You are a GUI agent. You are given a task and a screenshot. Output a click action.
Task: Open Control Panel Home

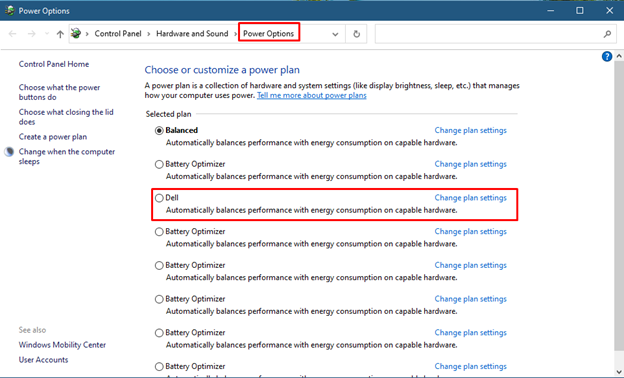(54, 64)
